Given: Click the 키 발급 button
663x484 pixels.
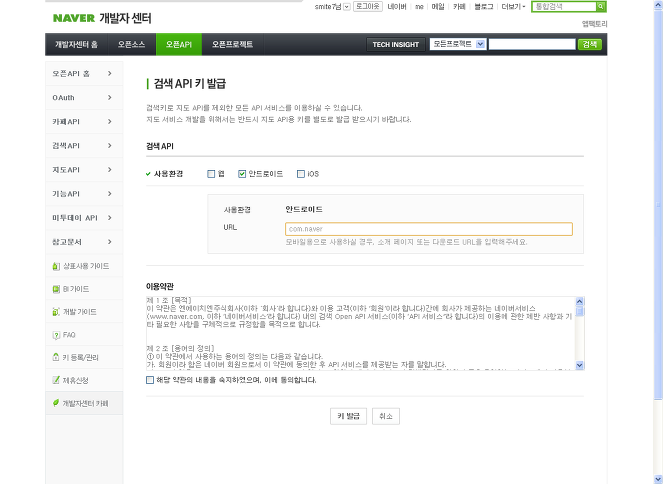Looking at the screenshot, I should (348, 416).
